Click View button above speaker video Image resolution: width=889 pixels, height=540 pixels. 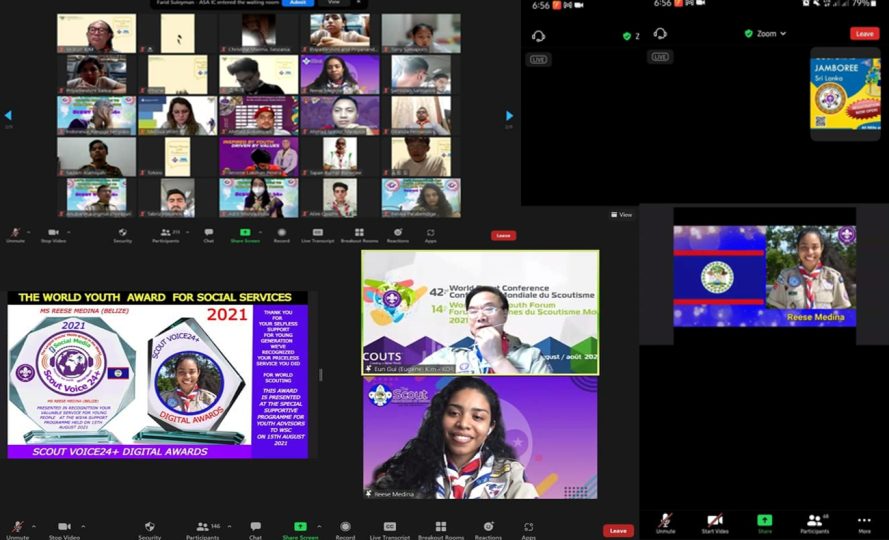coord(621,214)
